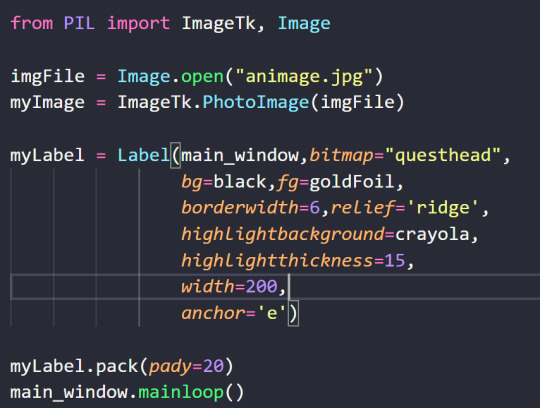The height and width of the screenshot is (408, 540).
Task: Click the mainloop method call
Action: pos(181,393)
